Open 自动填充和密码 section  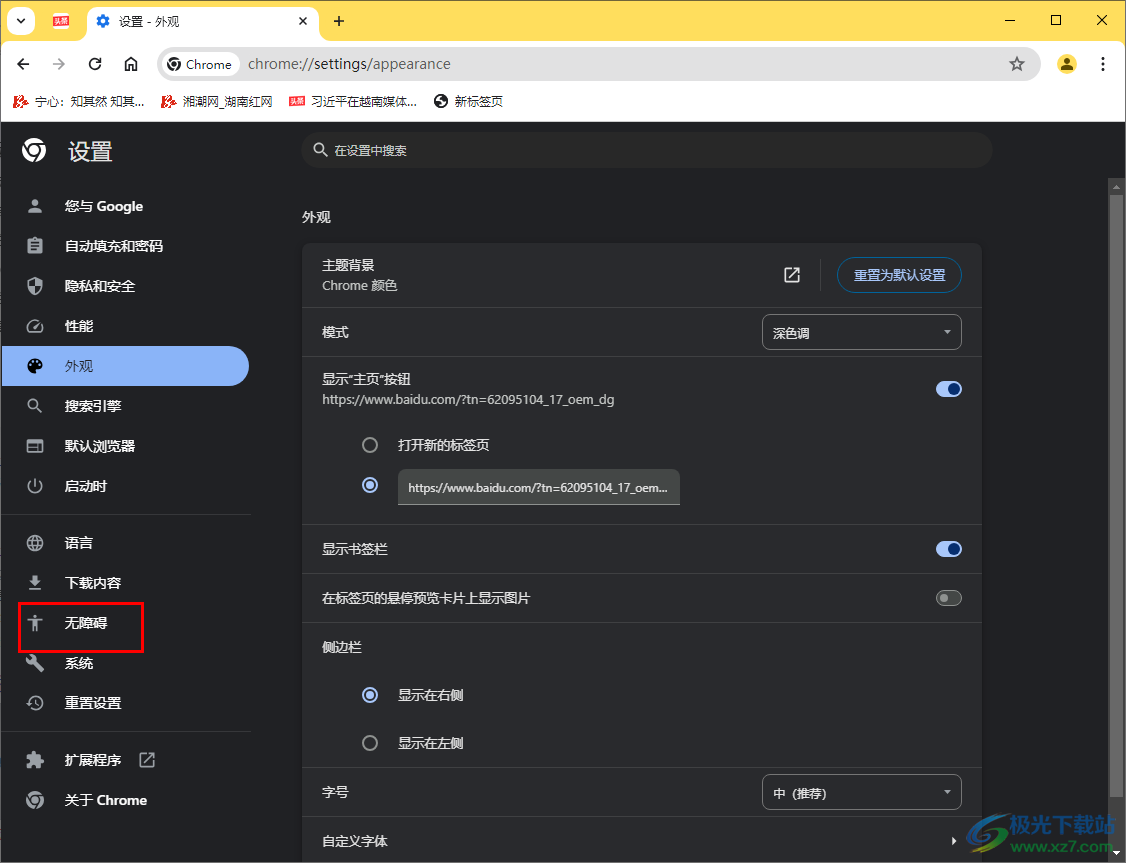(x=126, y=246)
